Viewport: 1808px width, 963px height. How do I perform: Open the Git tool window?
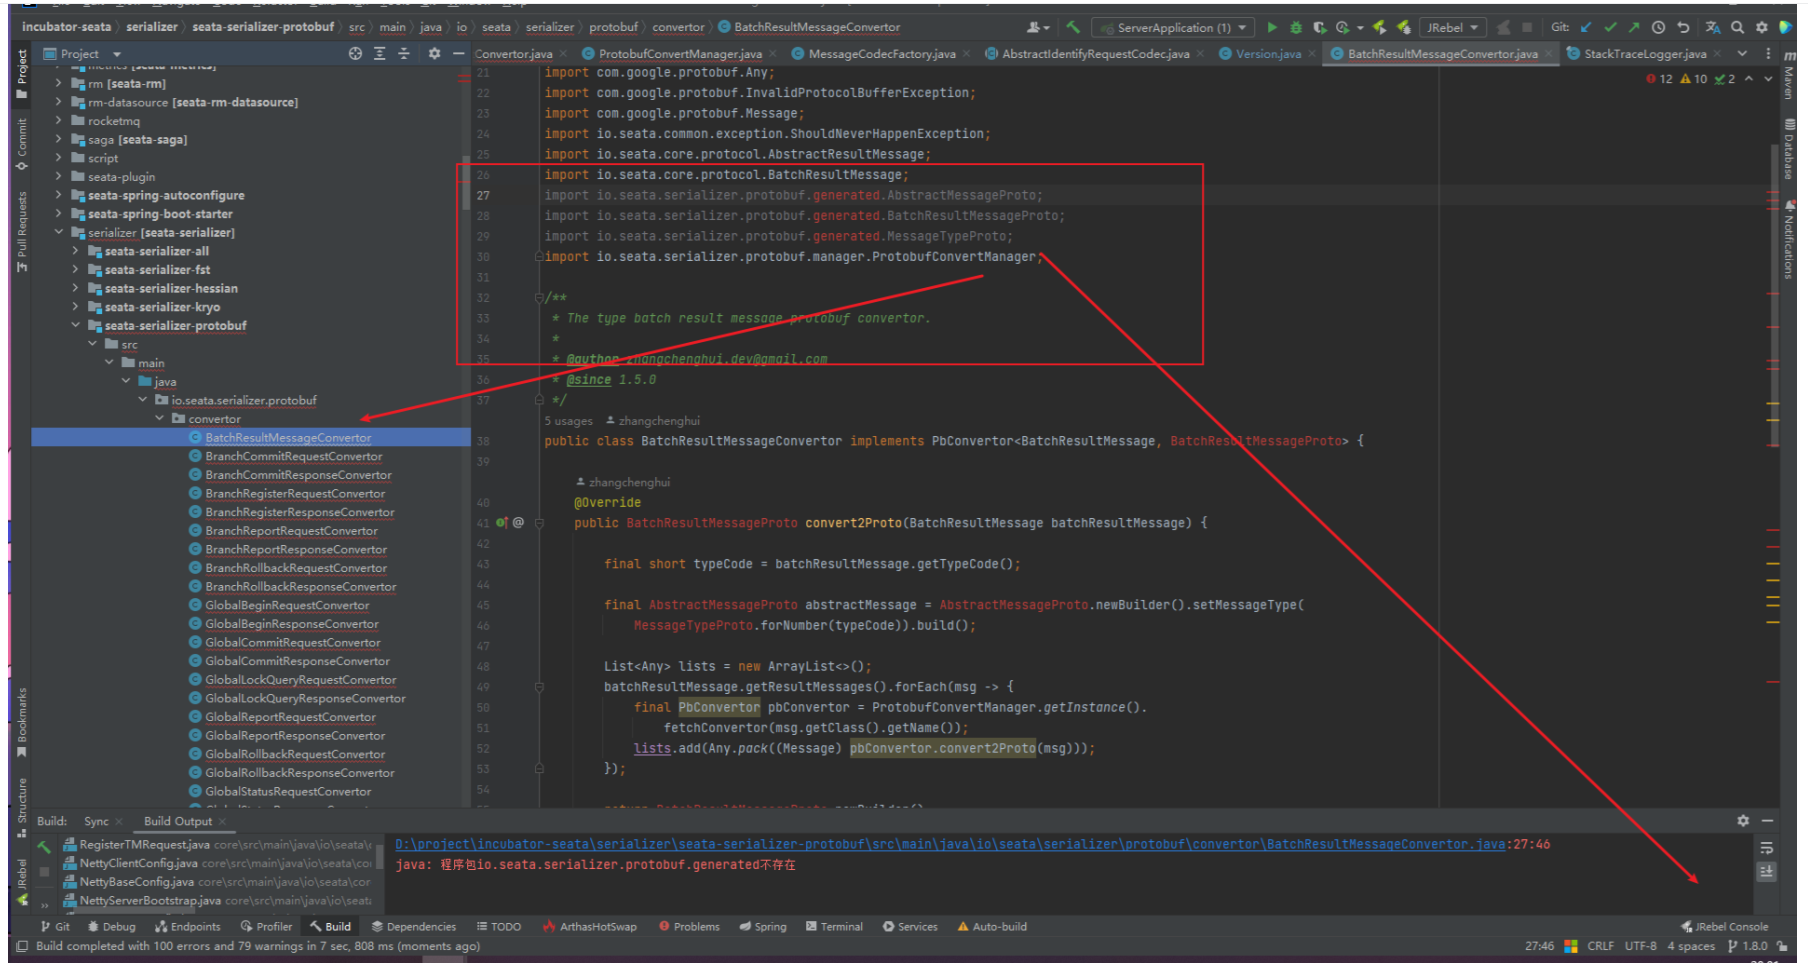point(56,927)
